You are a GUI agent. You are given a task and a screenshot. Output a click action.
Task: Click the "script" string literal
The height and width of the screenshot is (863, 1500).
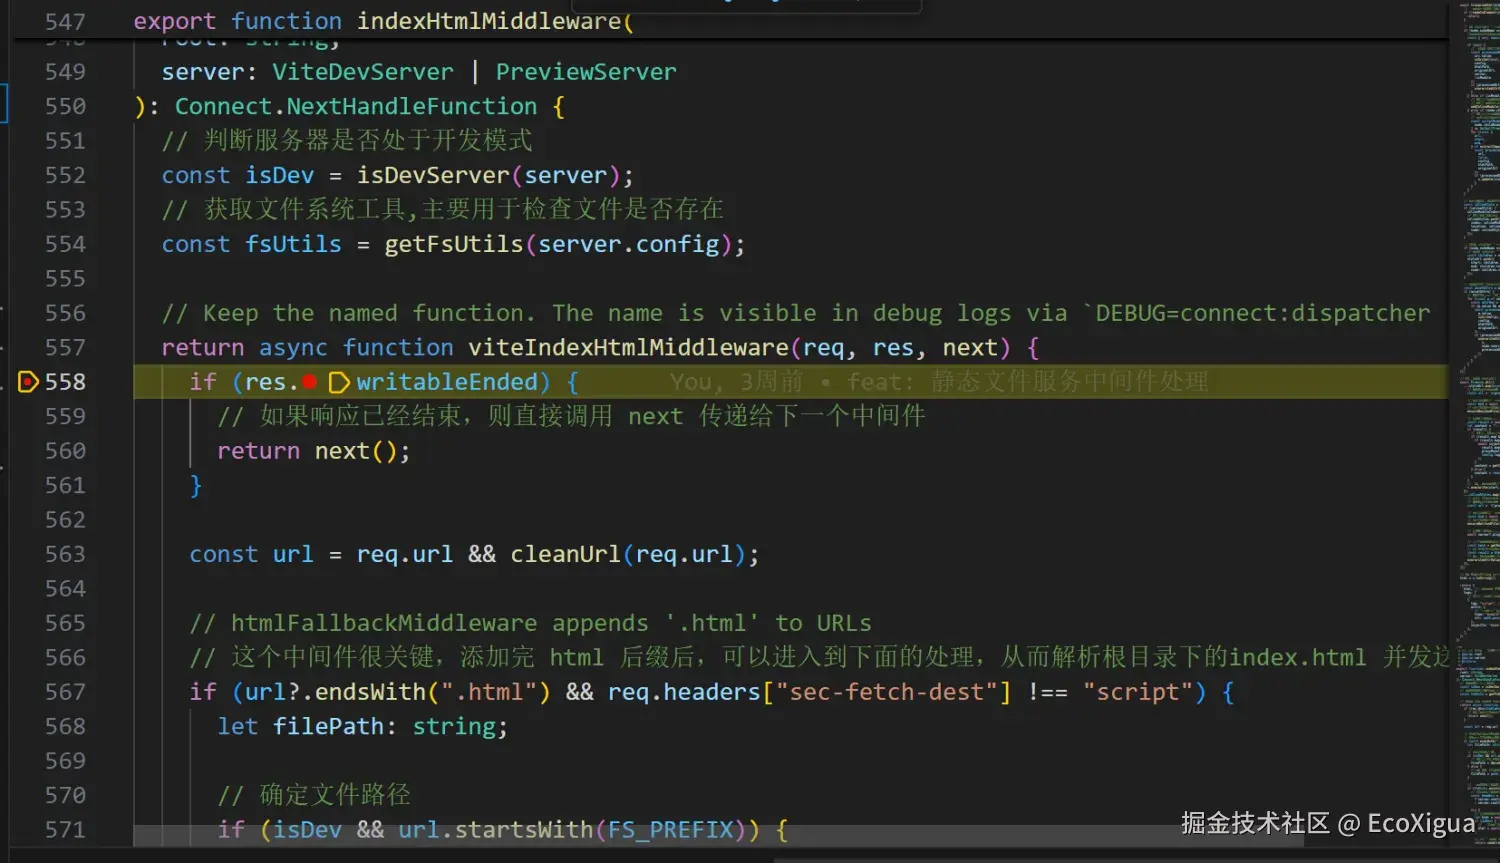coord(1137,692)
